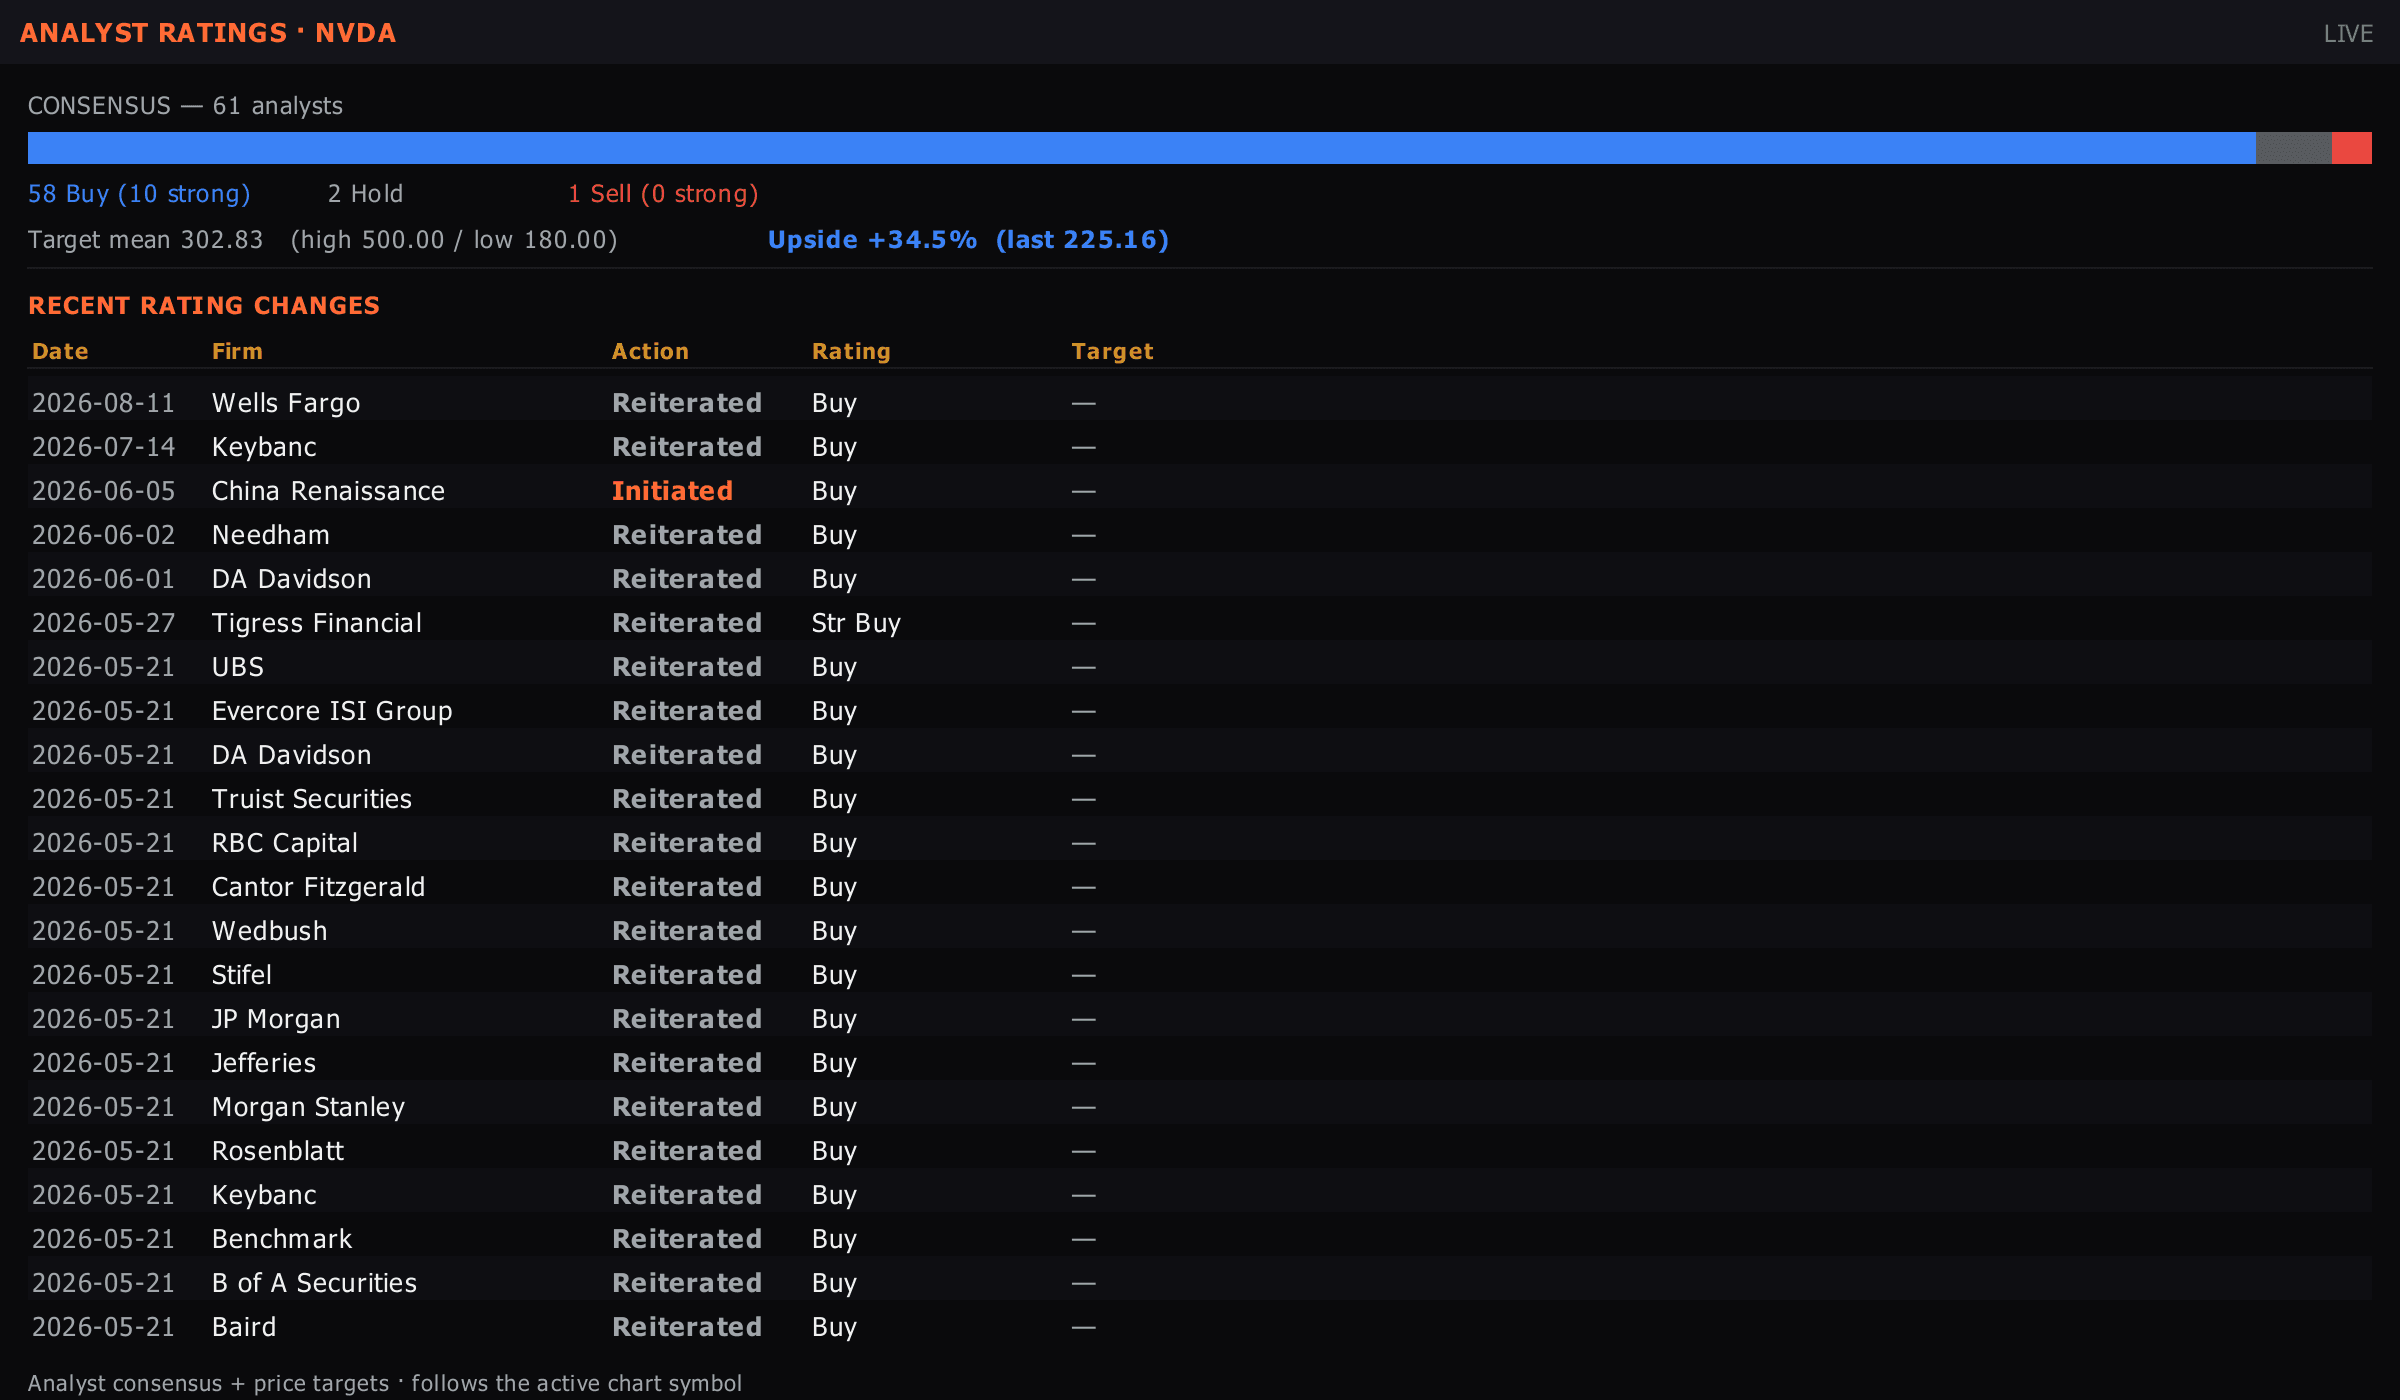Viewport: 2400px width, 1400px height.
Task: Click the 'Initiated' action for China Renaissance
Action: coord(672,491)
